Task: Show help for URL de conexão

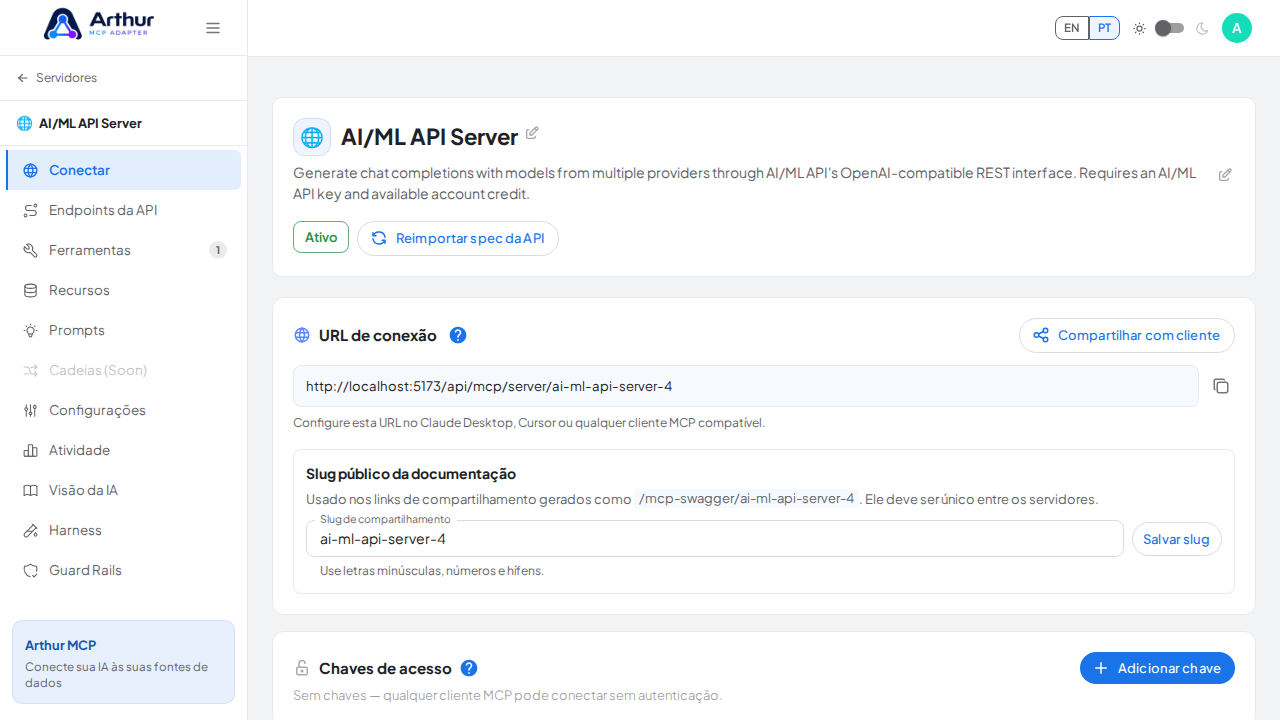Action: click(458, 335)
